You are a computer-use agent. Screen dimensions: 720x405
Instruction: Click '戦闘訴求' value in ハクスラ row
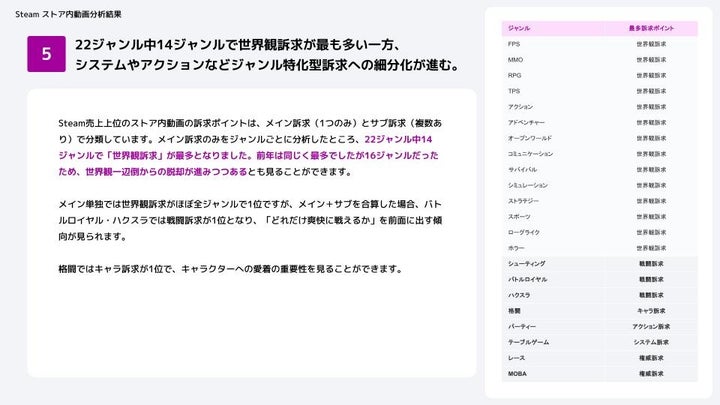651,295
